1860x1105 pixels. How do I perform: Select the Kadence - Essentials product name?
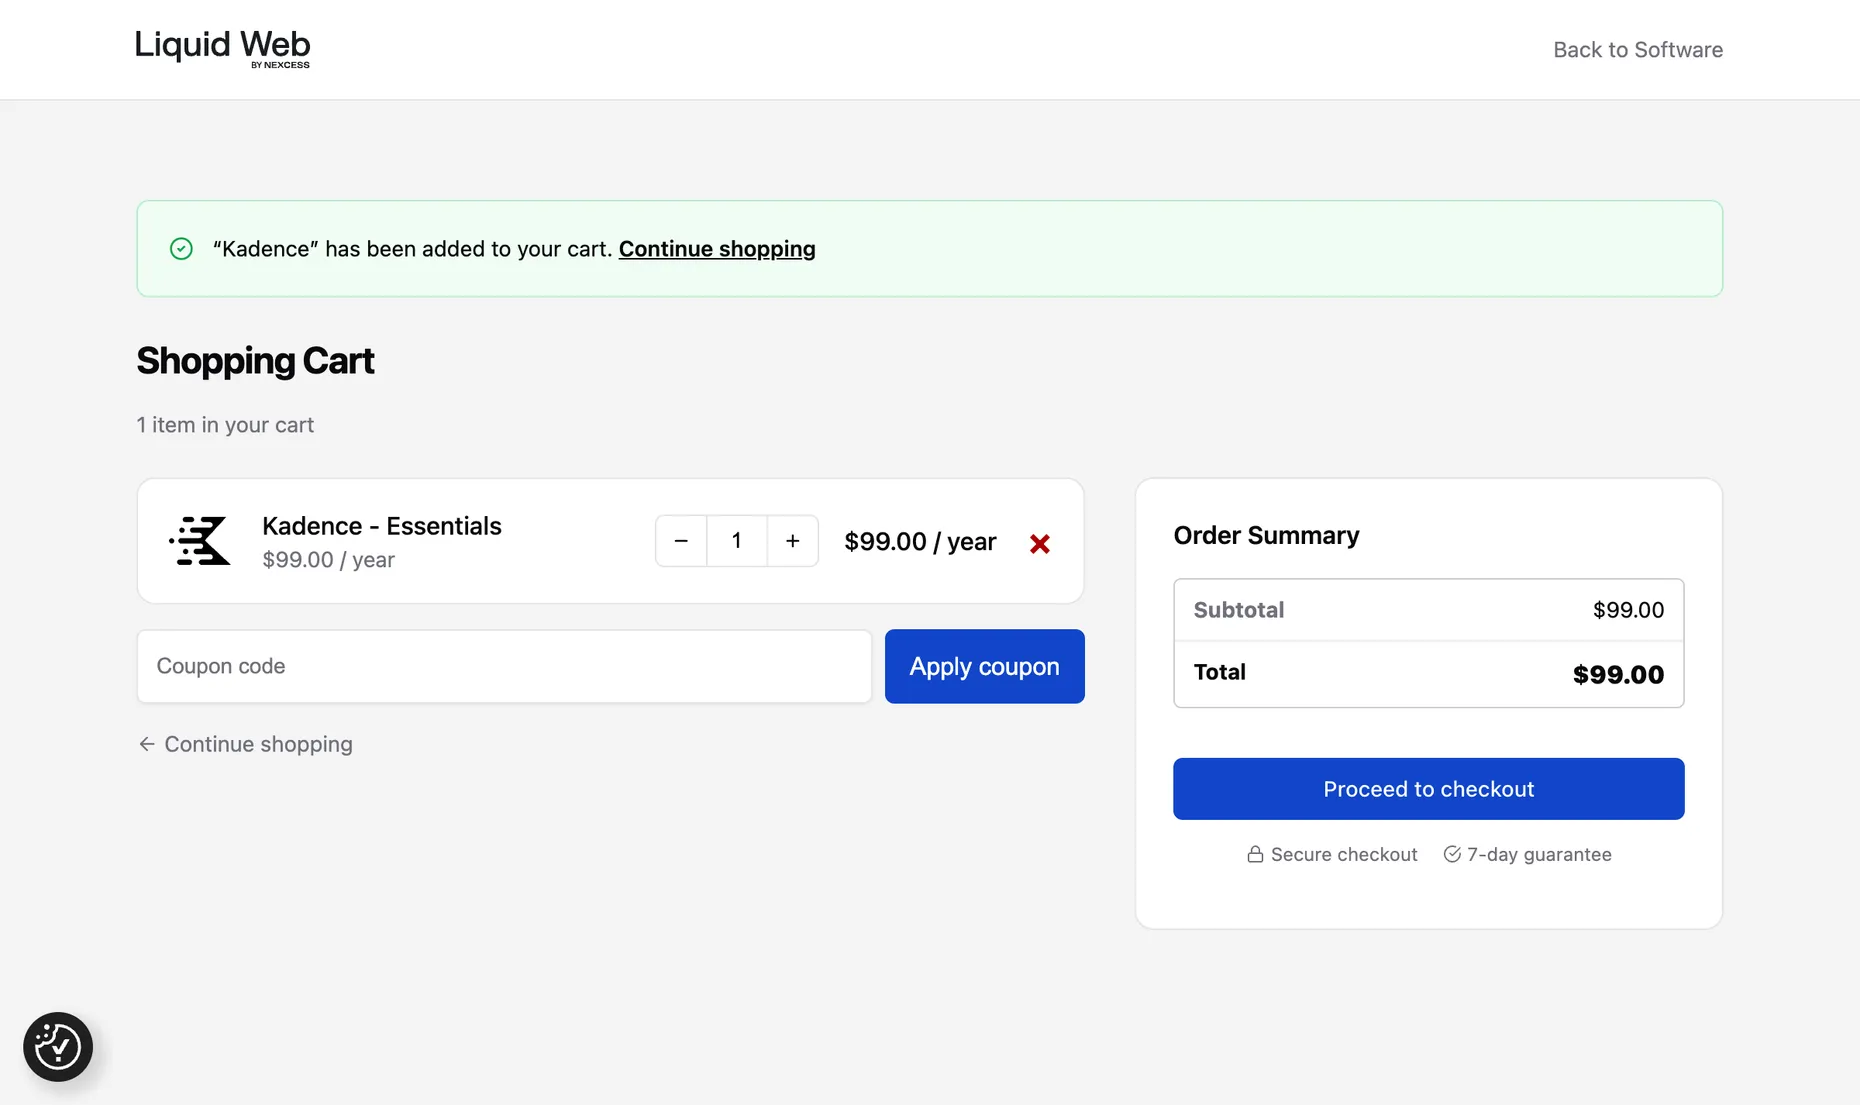point(382,526)
